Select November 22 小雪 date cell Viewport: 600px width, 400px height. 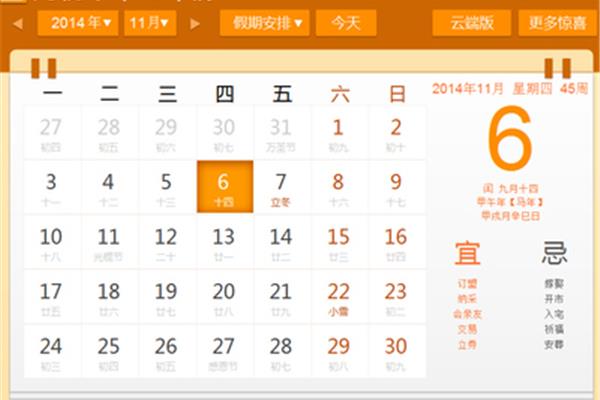pyautogui.click(x=339, y=297)
